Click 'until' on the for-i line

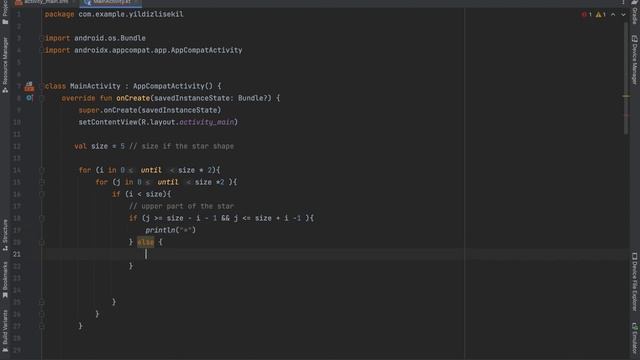click(151, 170)
